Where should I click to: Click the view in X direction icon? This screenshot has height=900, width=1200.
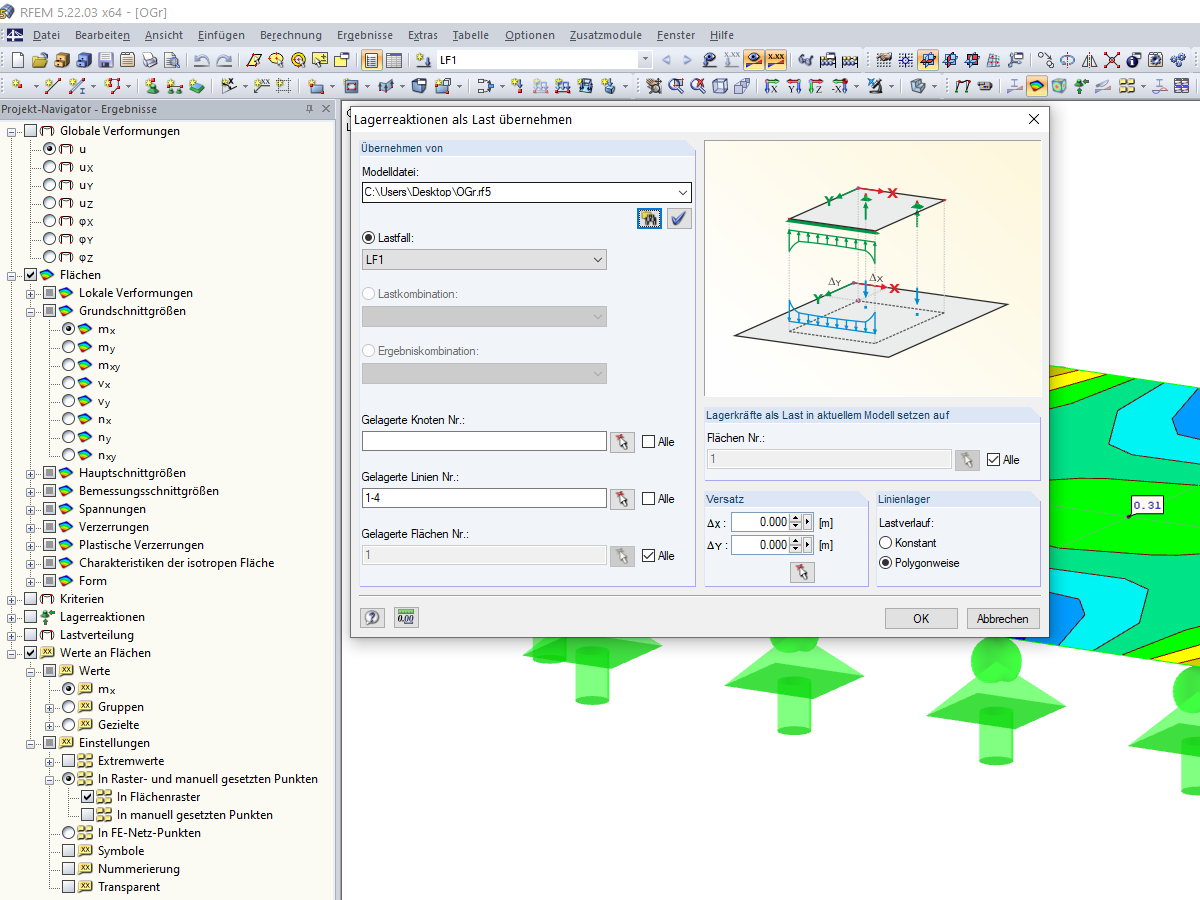coord(772,86)
